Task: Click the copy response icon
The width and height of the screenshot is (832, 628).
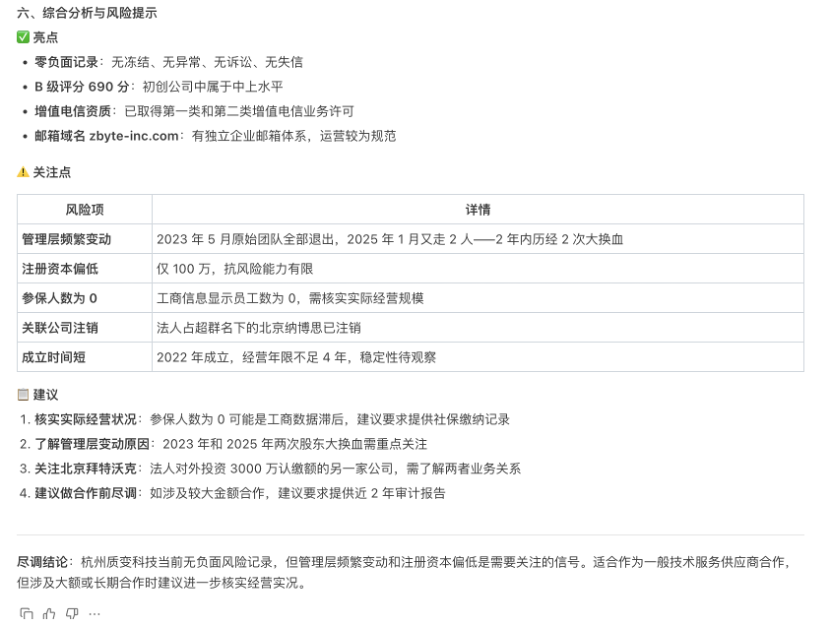Action: tap(27, 614)
